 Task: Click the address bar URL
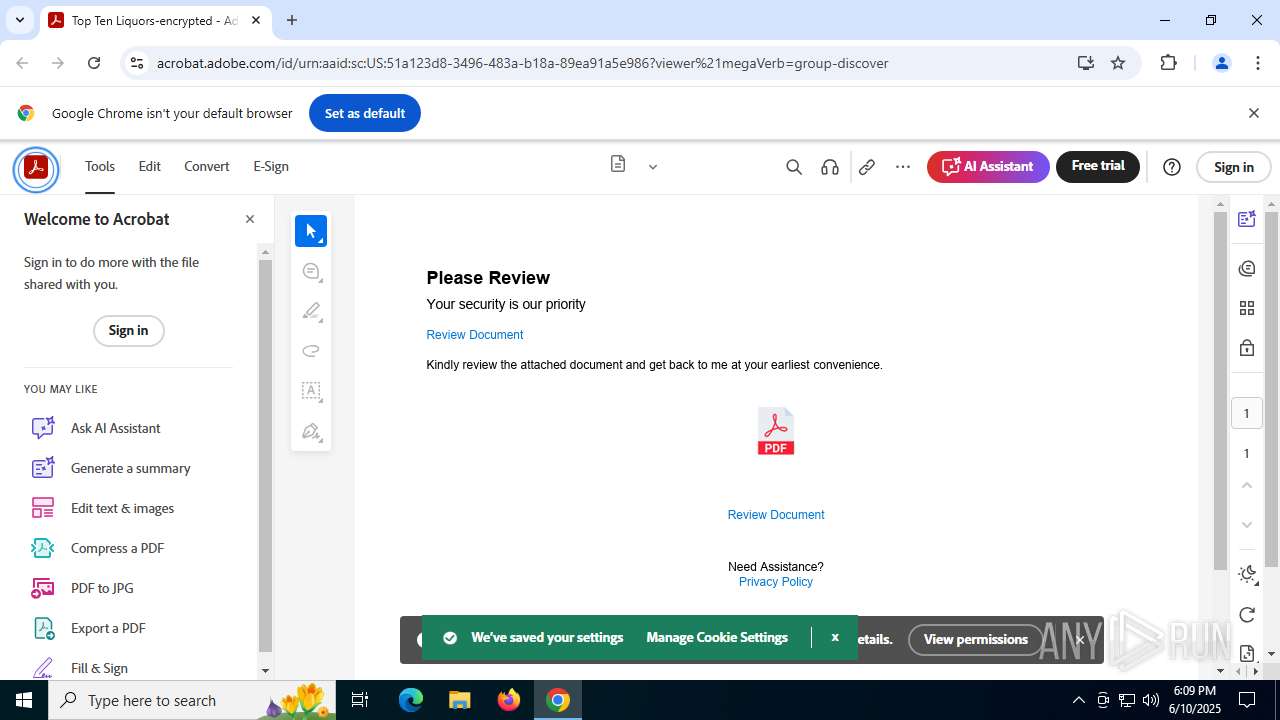click(522, 63)
